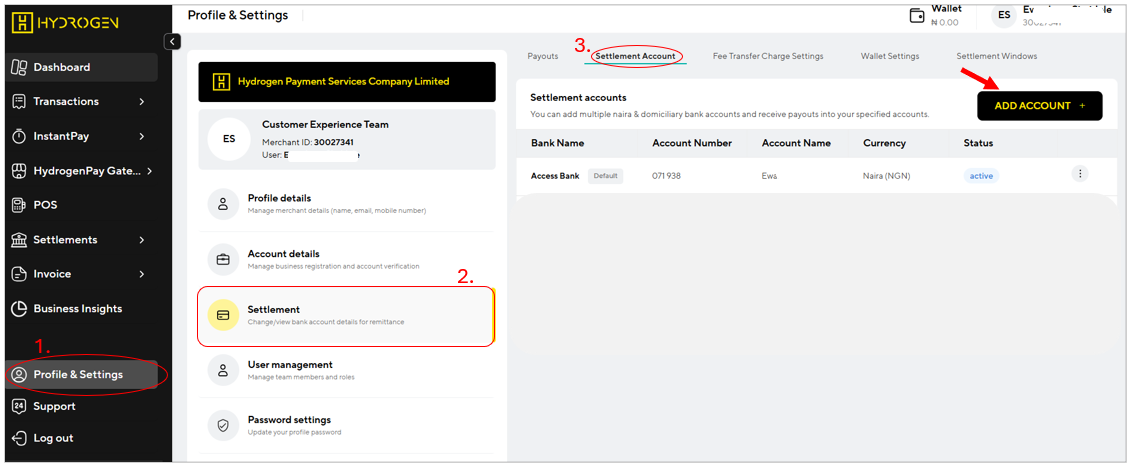Image resolution: width=1133 pixels, height=466 pixels.
Task: Click the Customer Experience Team name
Action: 325,124
